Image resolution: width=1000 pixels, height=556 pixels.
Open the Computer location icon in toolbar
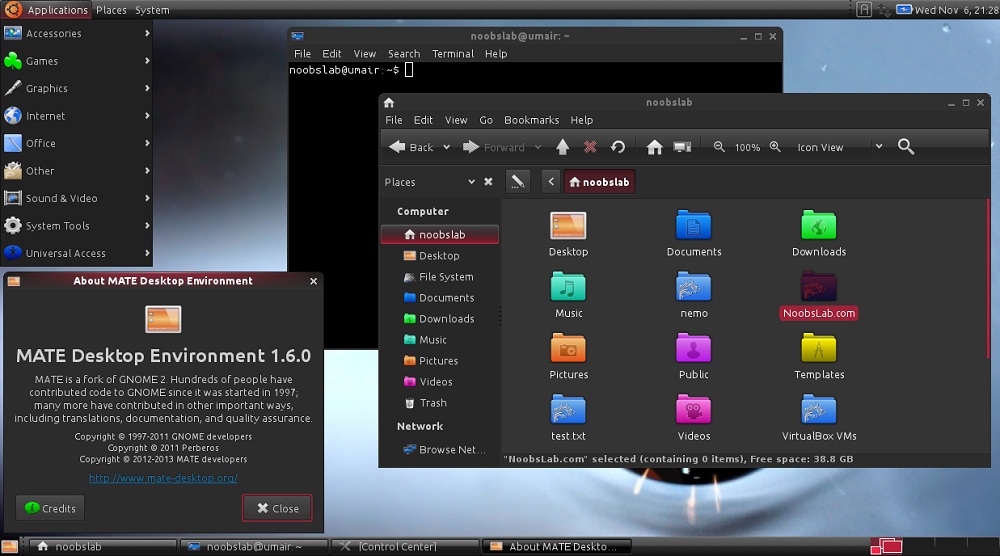point(682,147)
